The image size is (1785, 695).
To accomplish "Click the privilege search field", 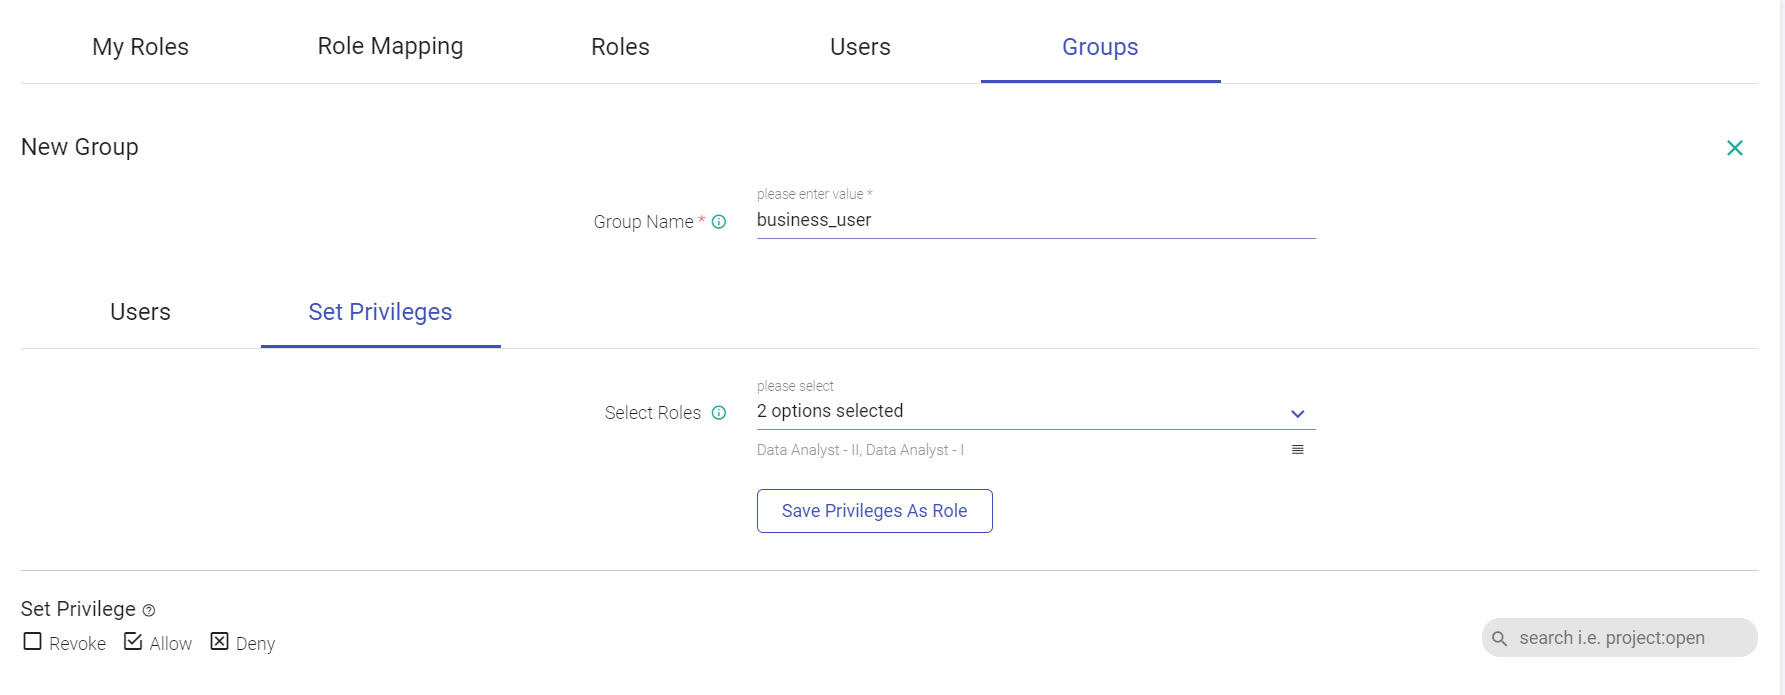I will pos(1620,638).
